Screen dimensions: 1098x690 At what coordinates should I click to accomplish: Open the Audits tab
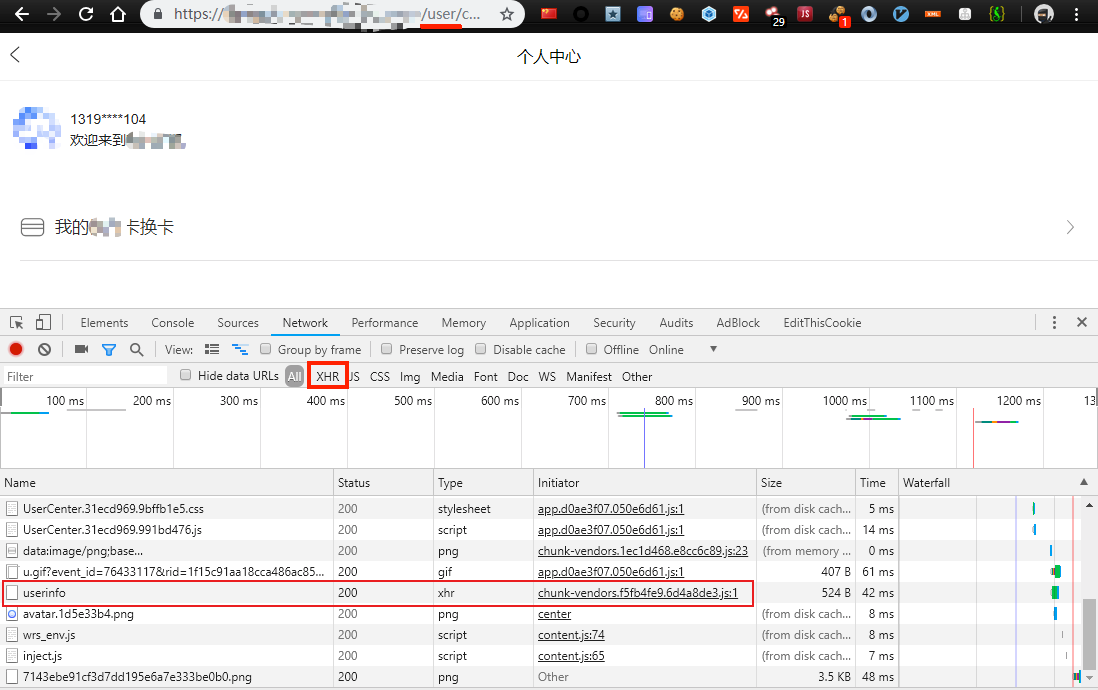click(676, 323)
